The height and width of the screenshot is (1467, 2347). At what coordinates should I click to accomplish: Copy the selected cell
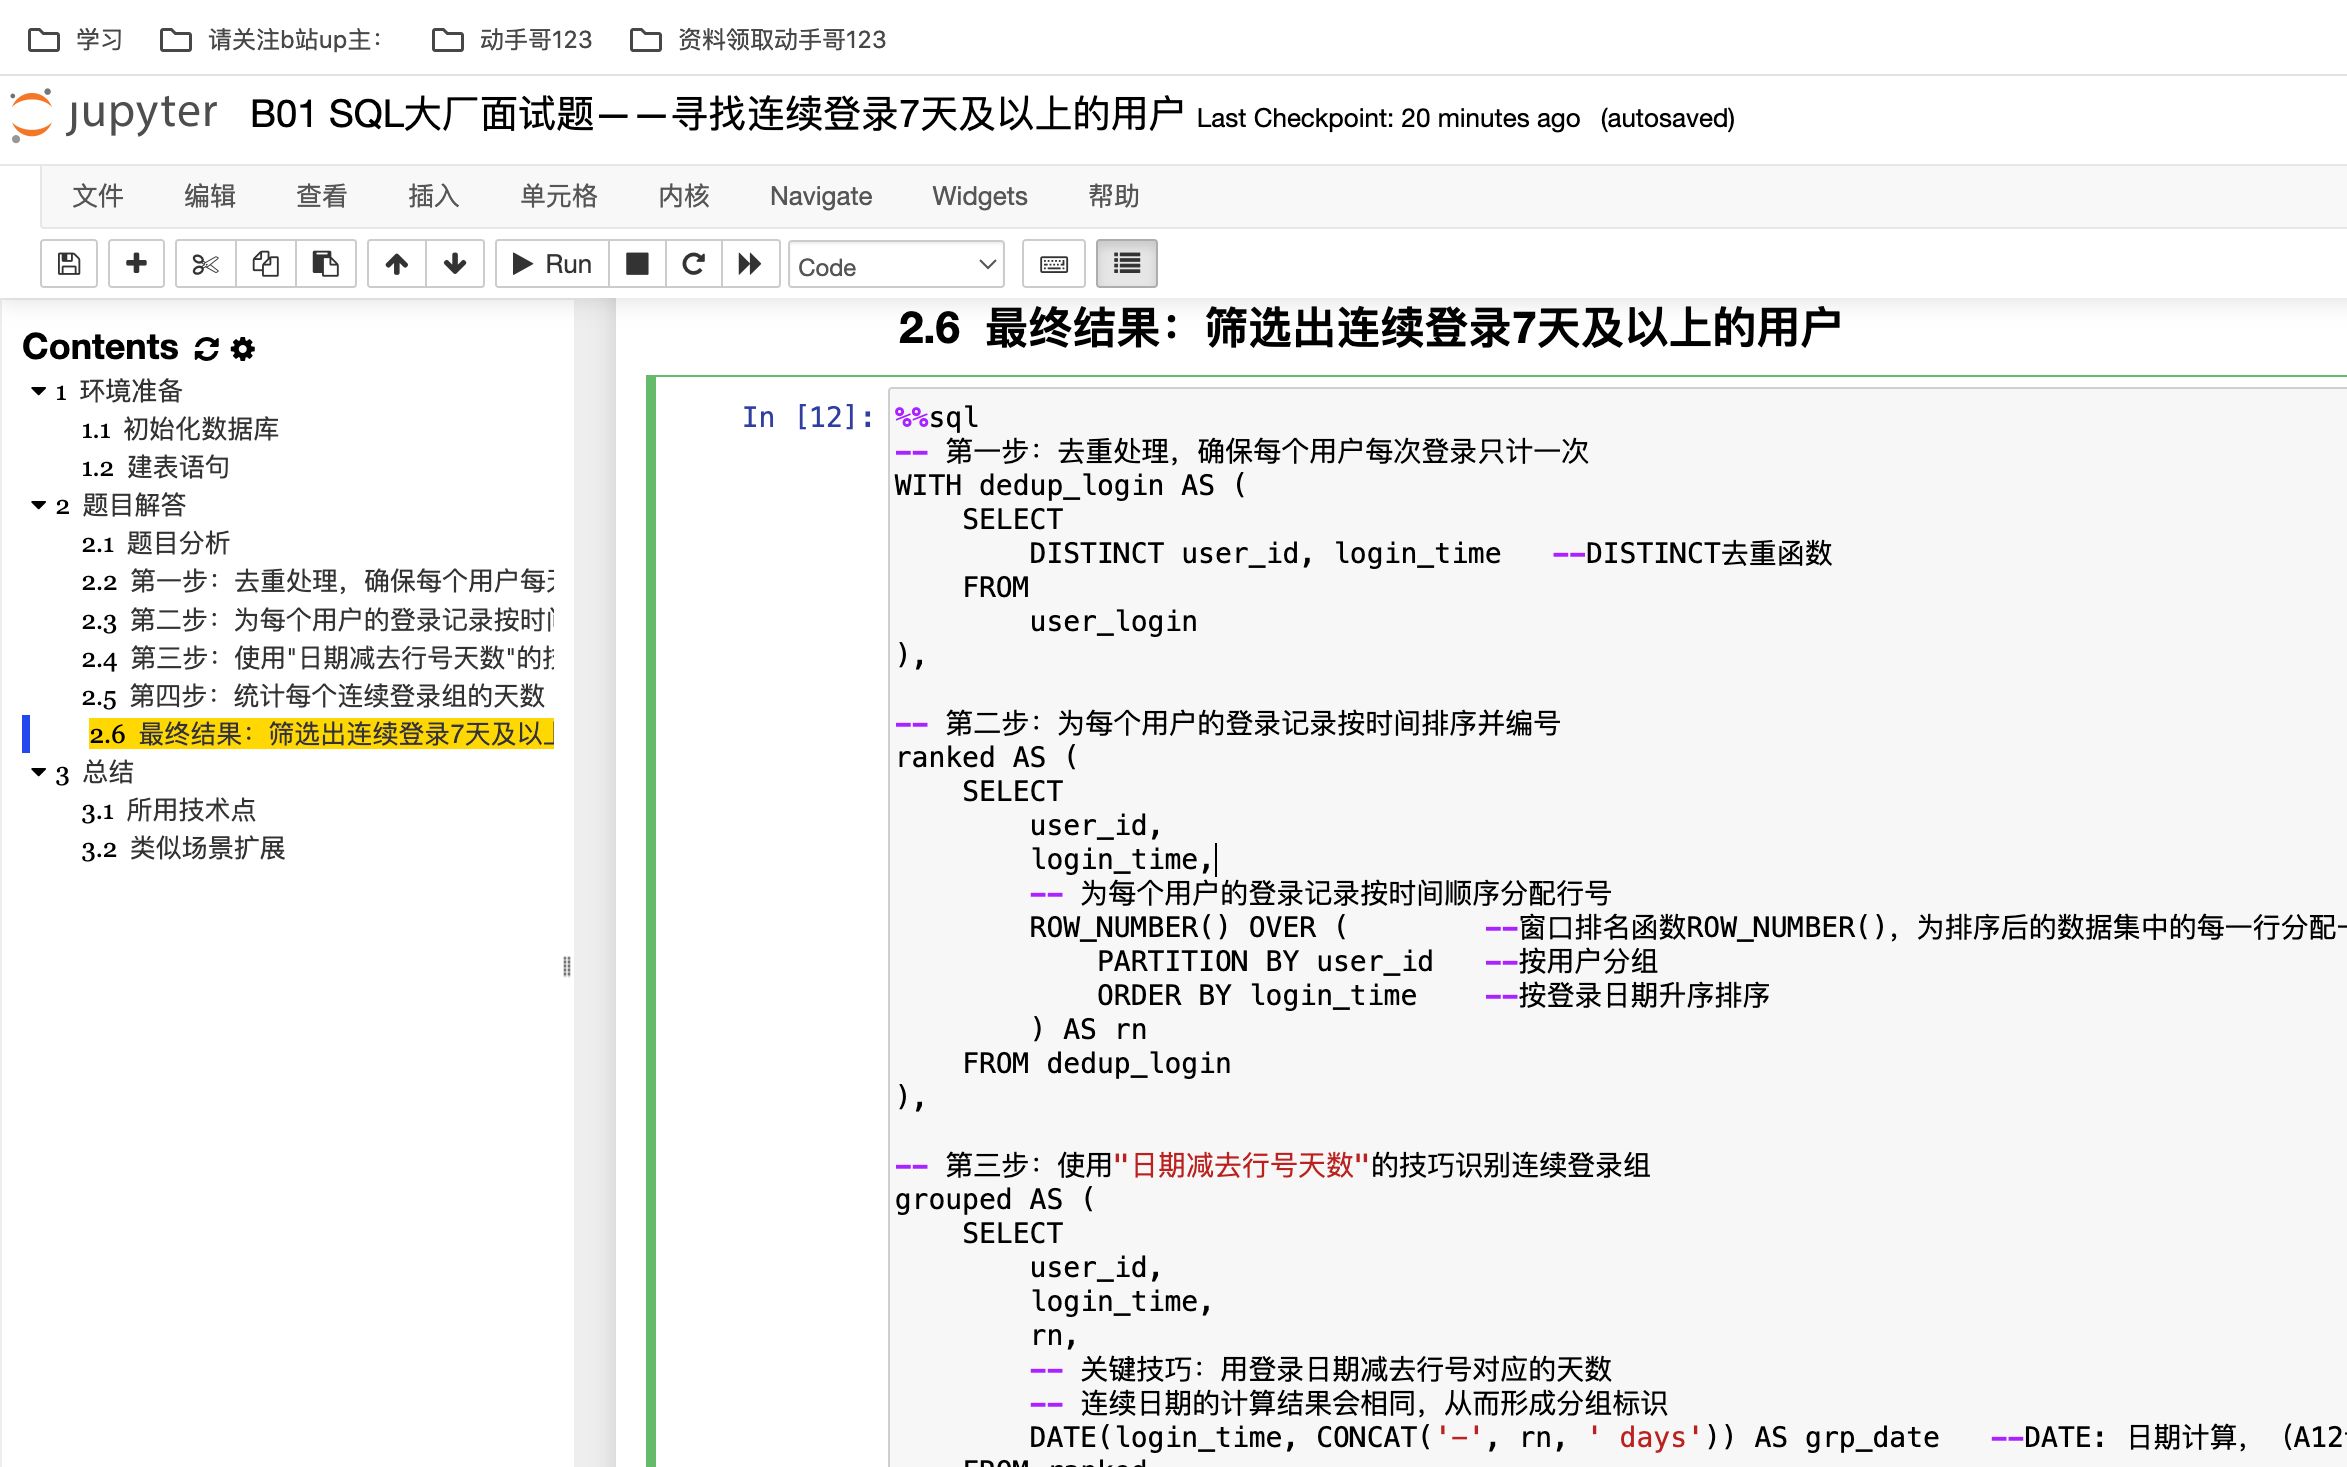265,263
